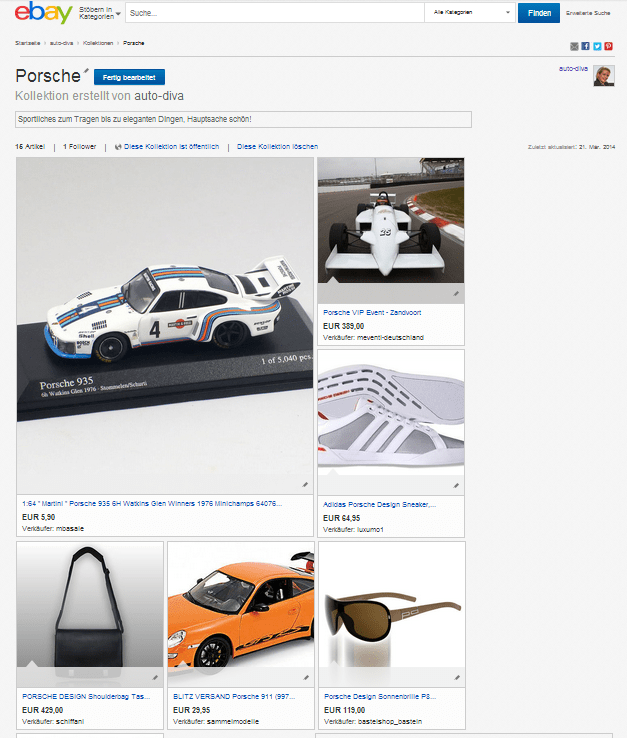Click the 1 Follower count
The height and width of the screenshot is (738, 627).
(x=79, y=146)
